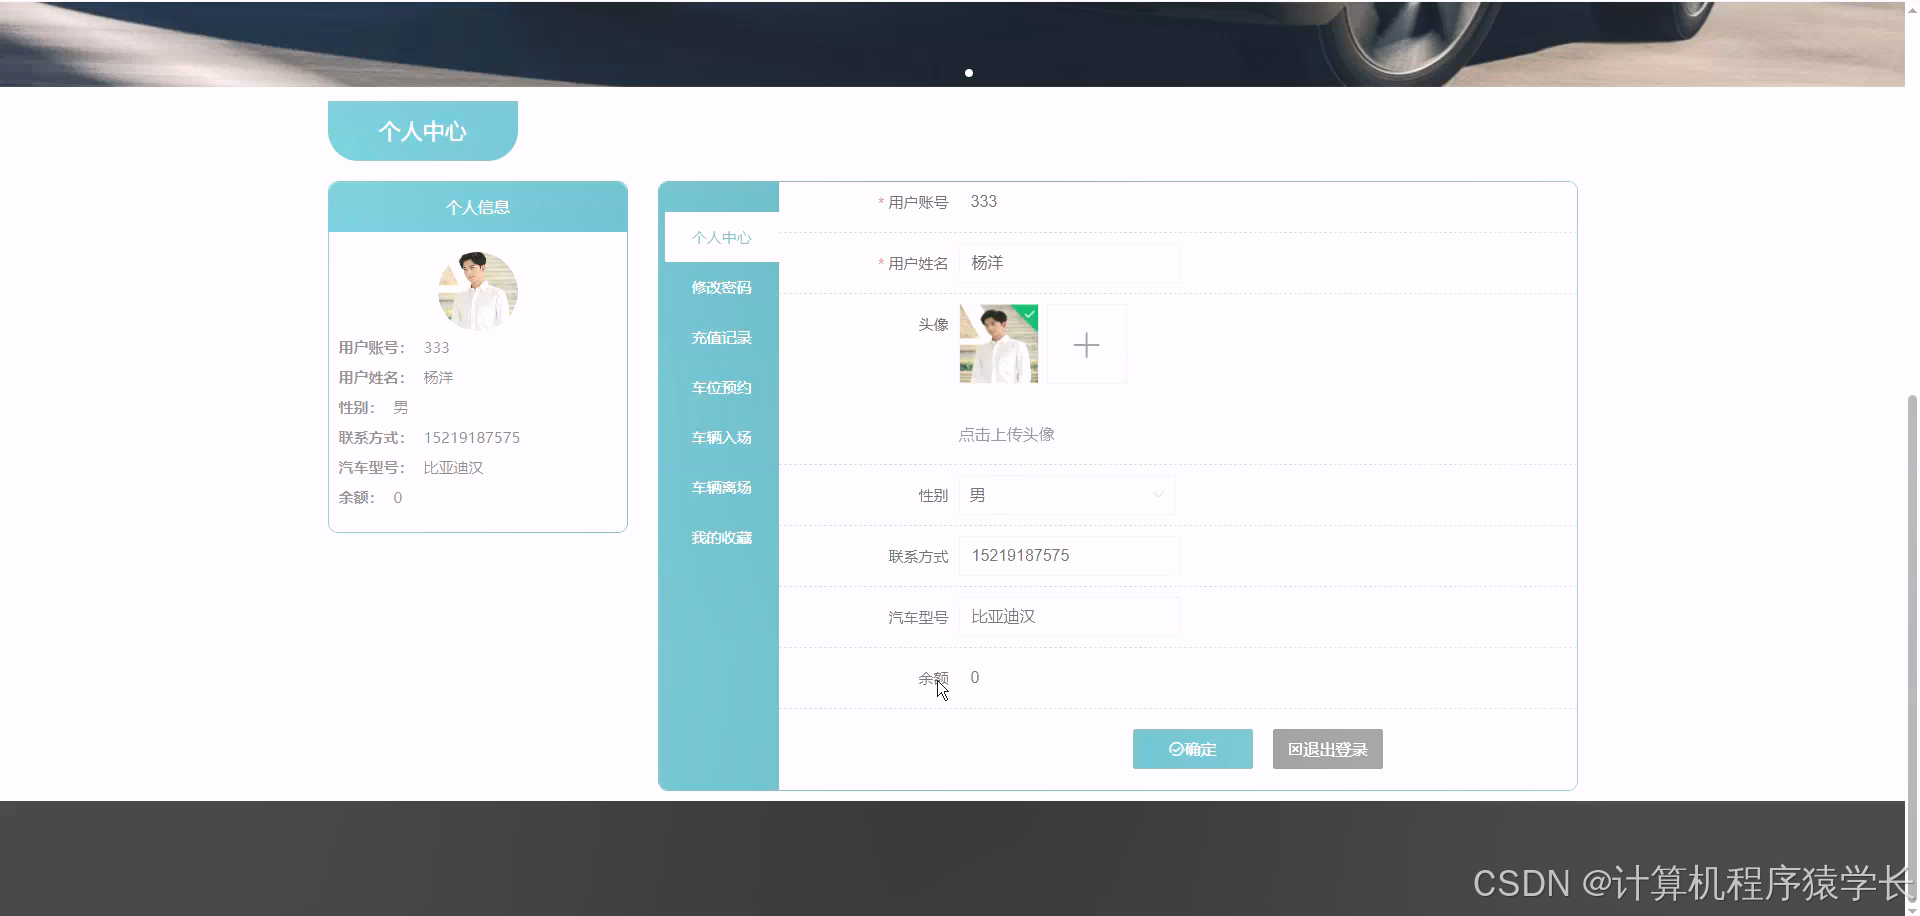Screen dimensions: 1920x916
Task: Click the 确定 confirm button
Action: tap(1192, 749)
